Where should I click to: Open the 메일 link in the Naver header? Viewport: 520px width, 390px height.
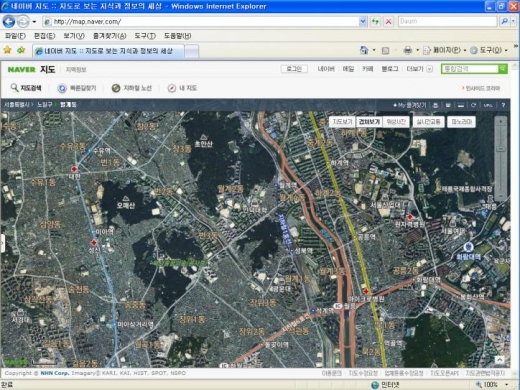(348, 69)
